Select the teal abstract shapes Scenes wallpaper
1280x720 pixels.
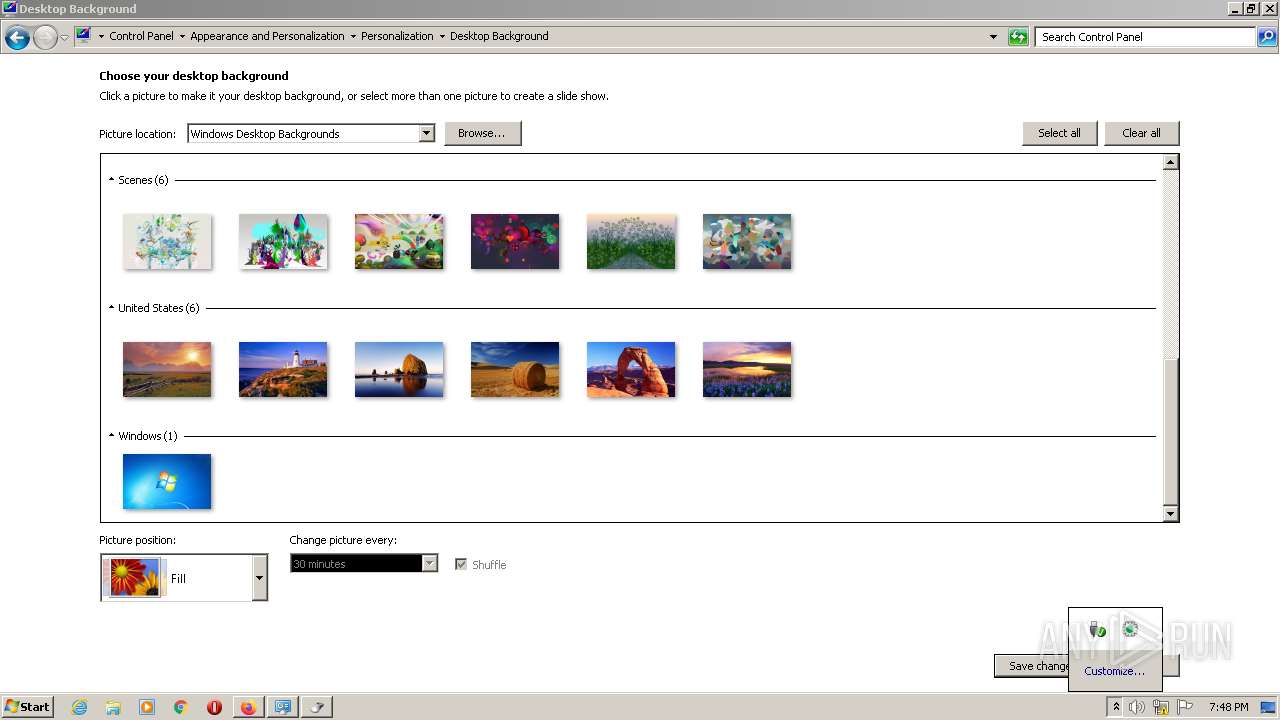pyautogui.click(x=747, y=241)
